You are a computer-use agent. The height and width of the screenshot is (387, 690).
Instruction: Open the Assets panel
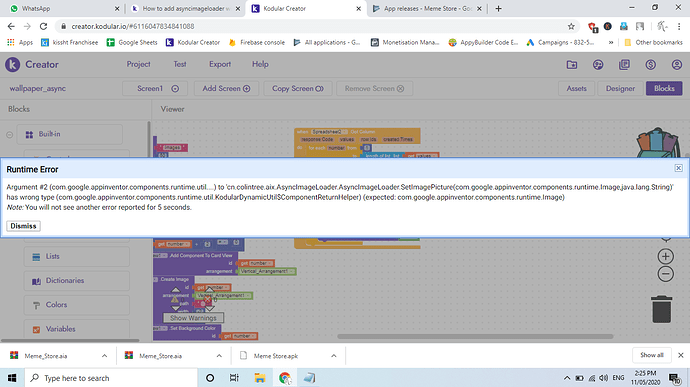[x=576, y=88]
